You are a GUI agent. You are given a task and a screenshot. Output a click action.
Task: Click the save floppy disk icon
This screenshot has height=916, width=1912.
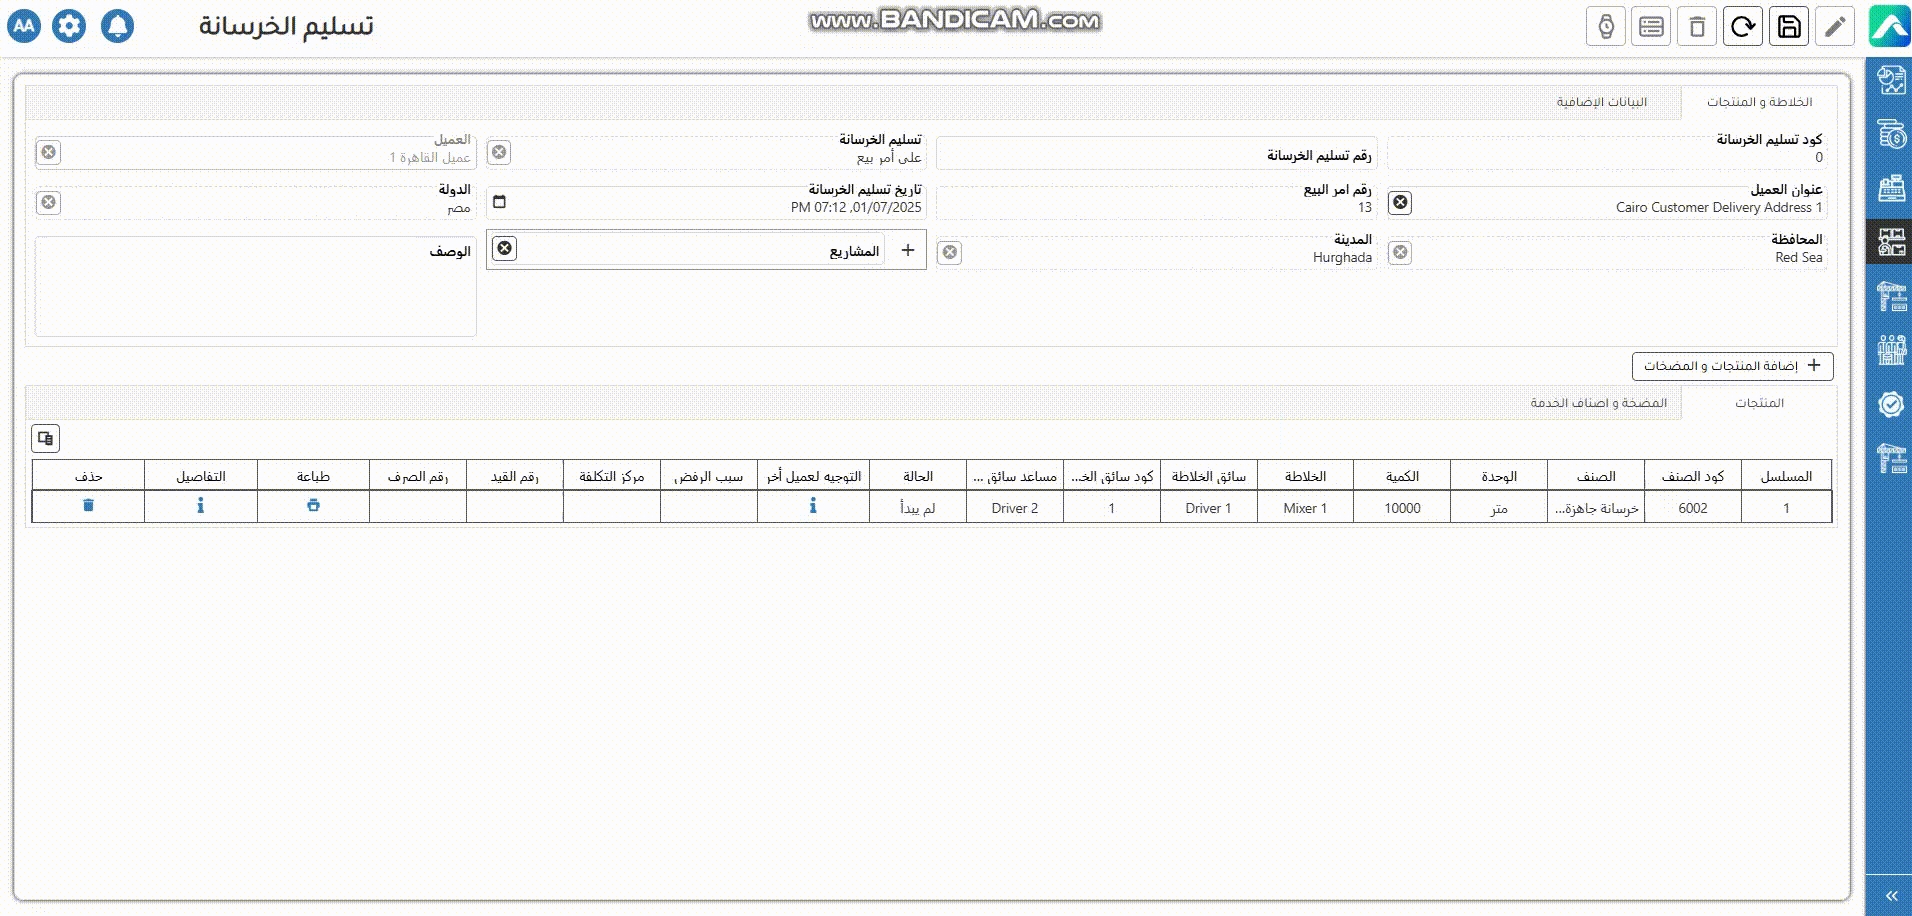1789,27
